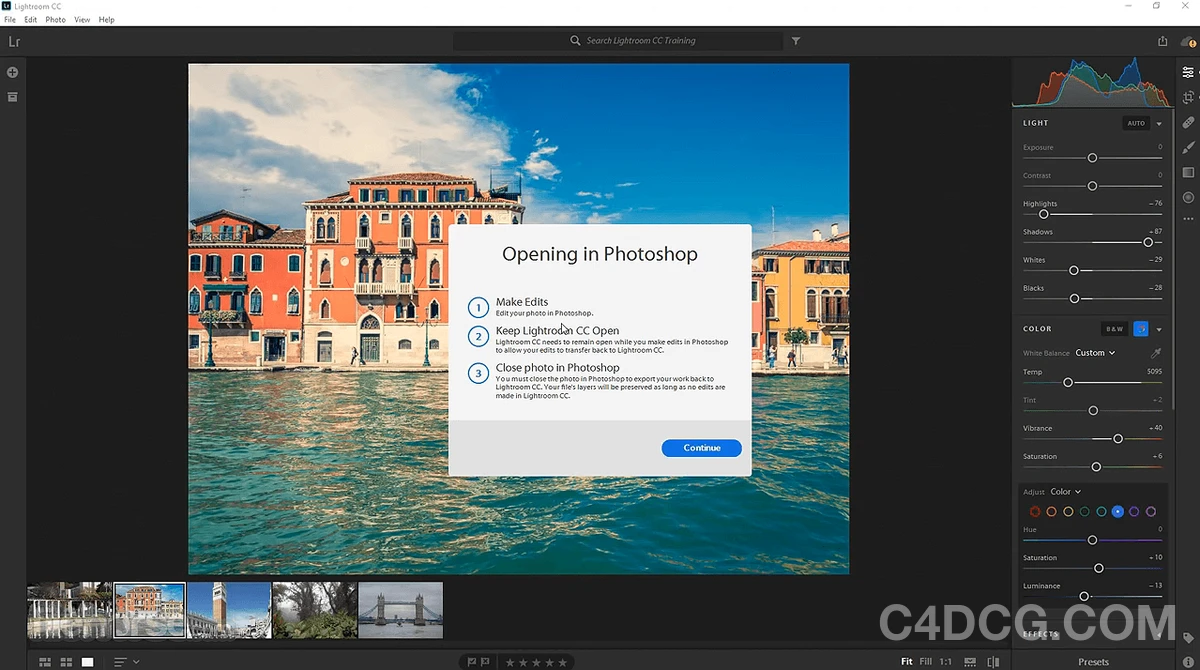Viewport: 1200px width, 670px height.
Task: Open the Adjust Color dropdown
Action: [1066, 491]
